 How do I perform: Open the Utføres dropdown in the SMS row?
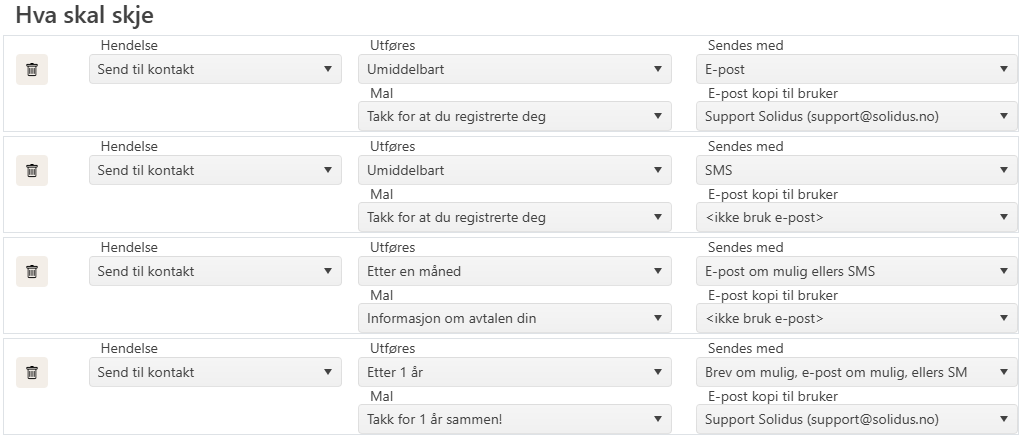pos(514,170)
